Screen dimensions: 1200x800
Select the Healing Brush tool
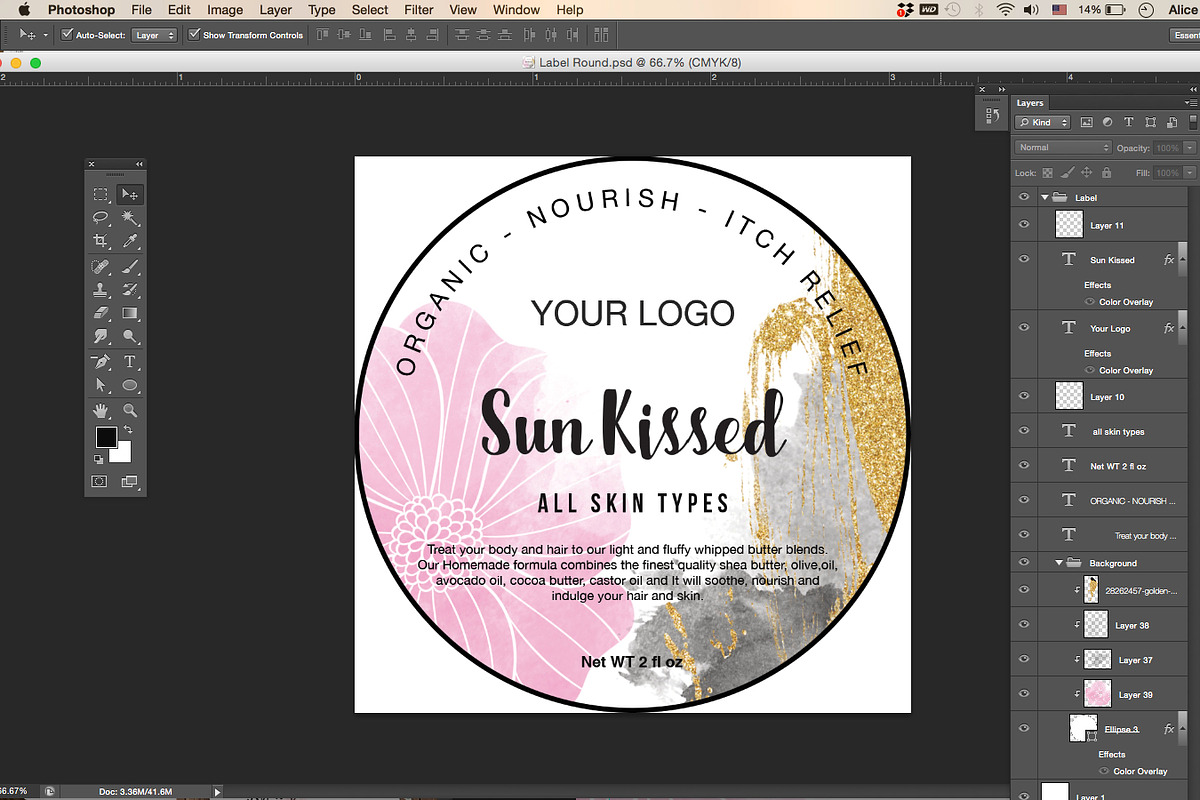[101, 267]
